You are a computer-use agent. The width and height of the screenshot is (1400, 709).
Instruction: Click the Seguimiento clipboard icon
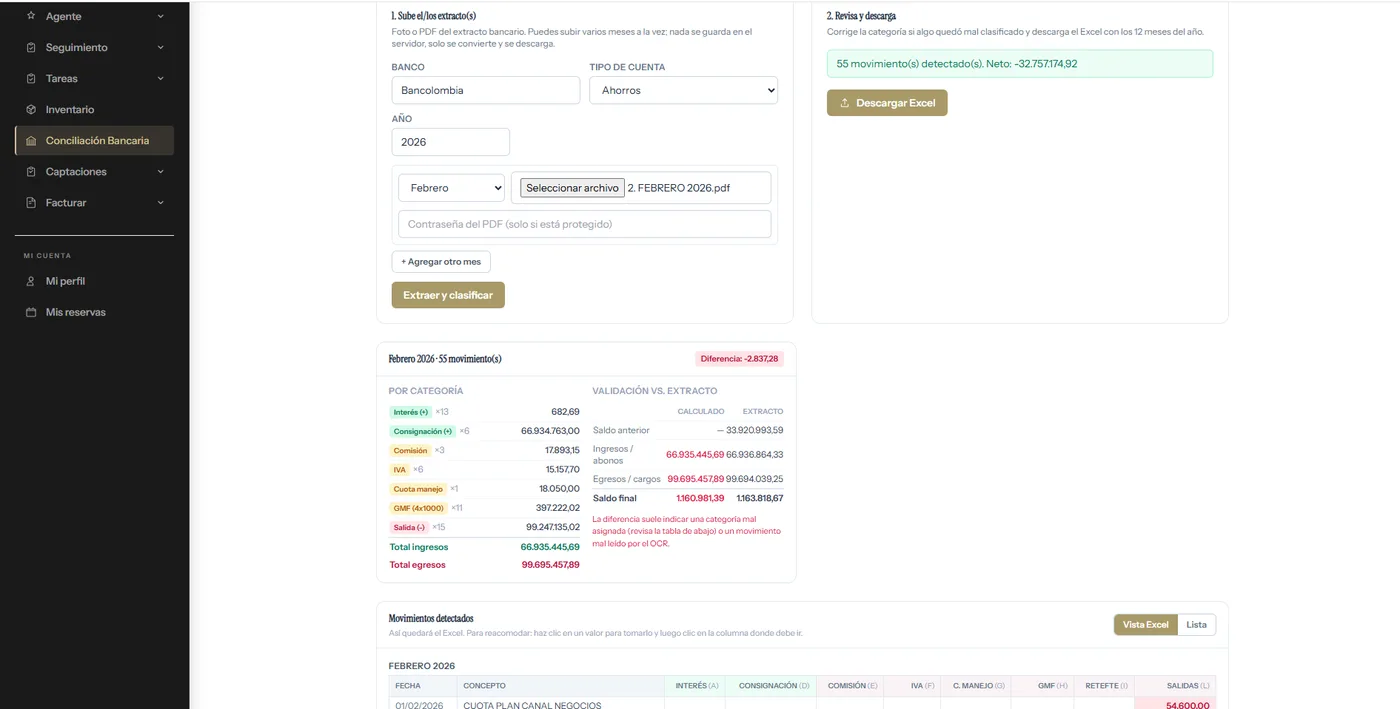[x=31, y=47]
